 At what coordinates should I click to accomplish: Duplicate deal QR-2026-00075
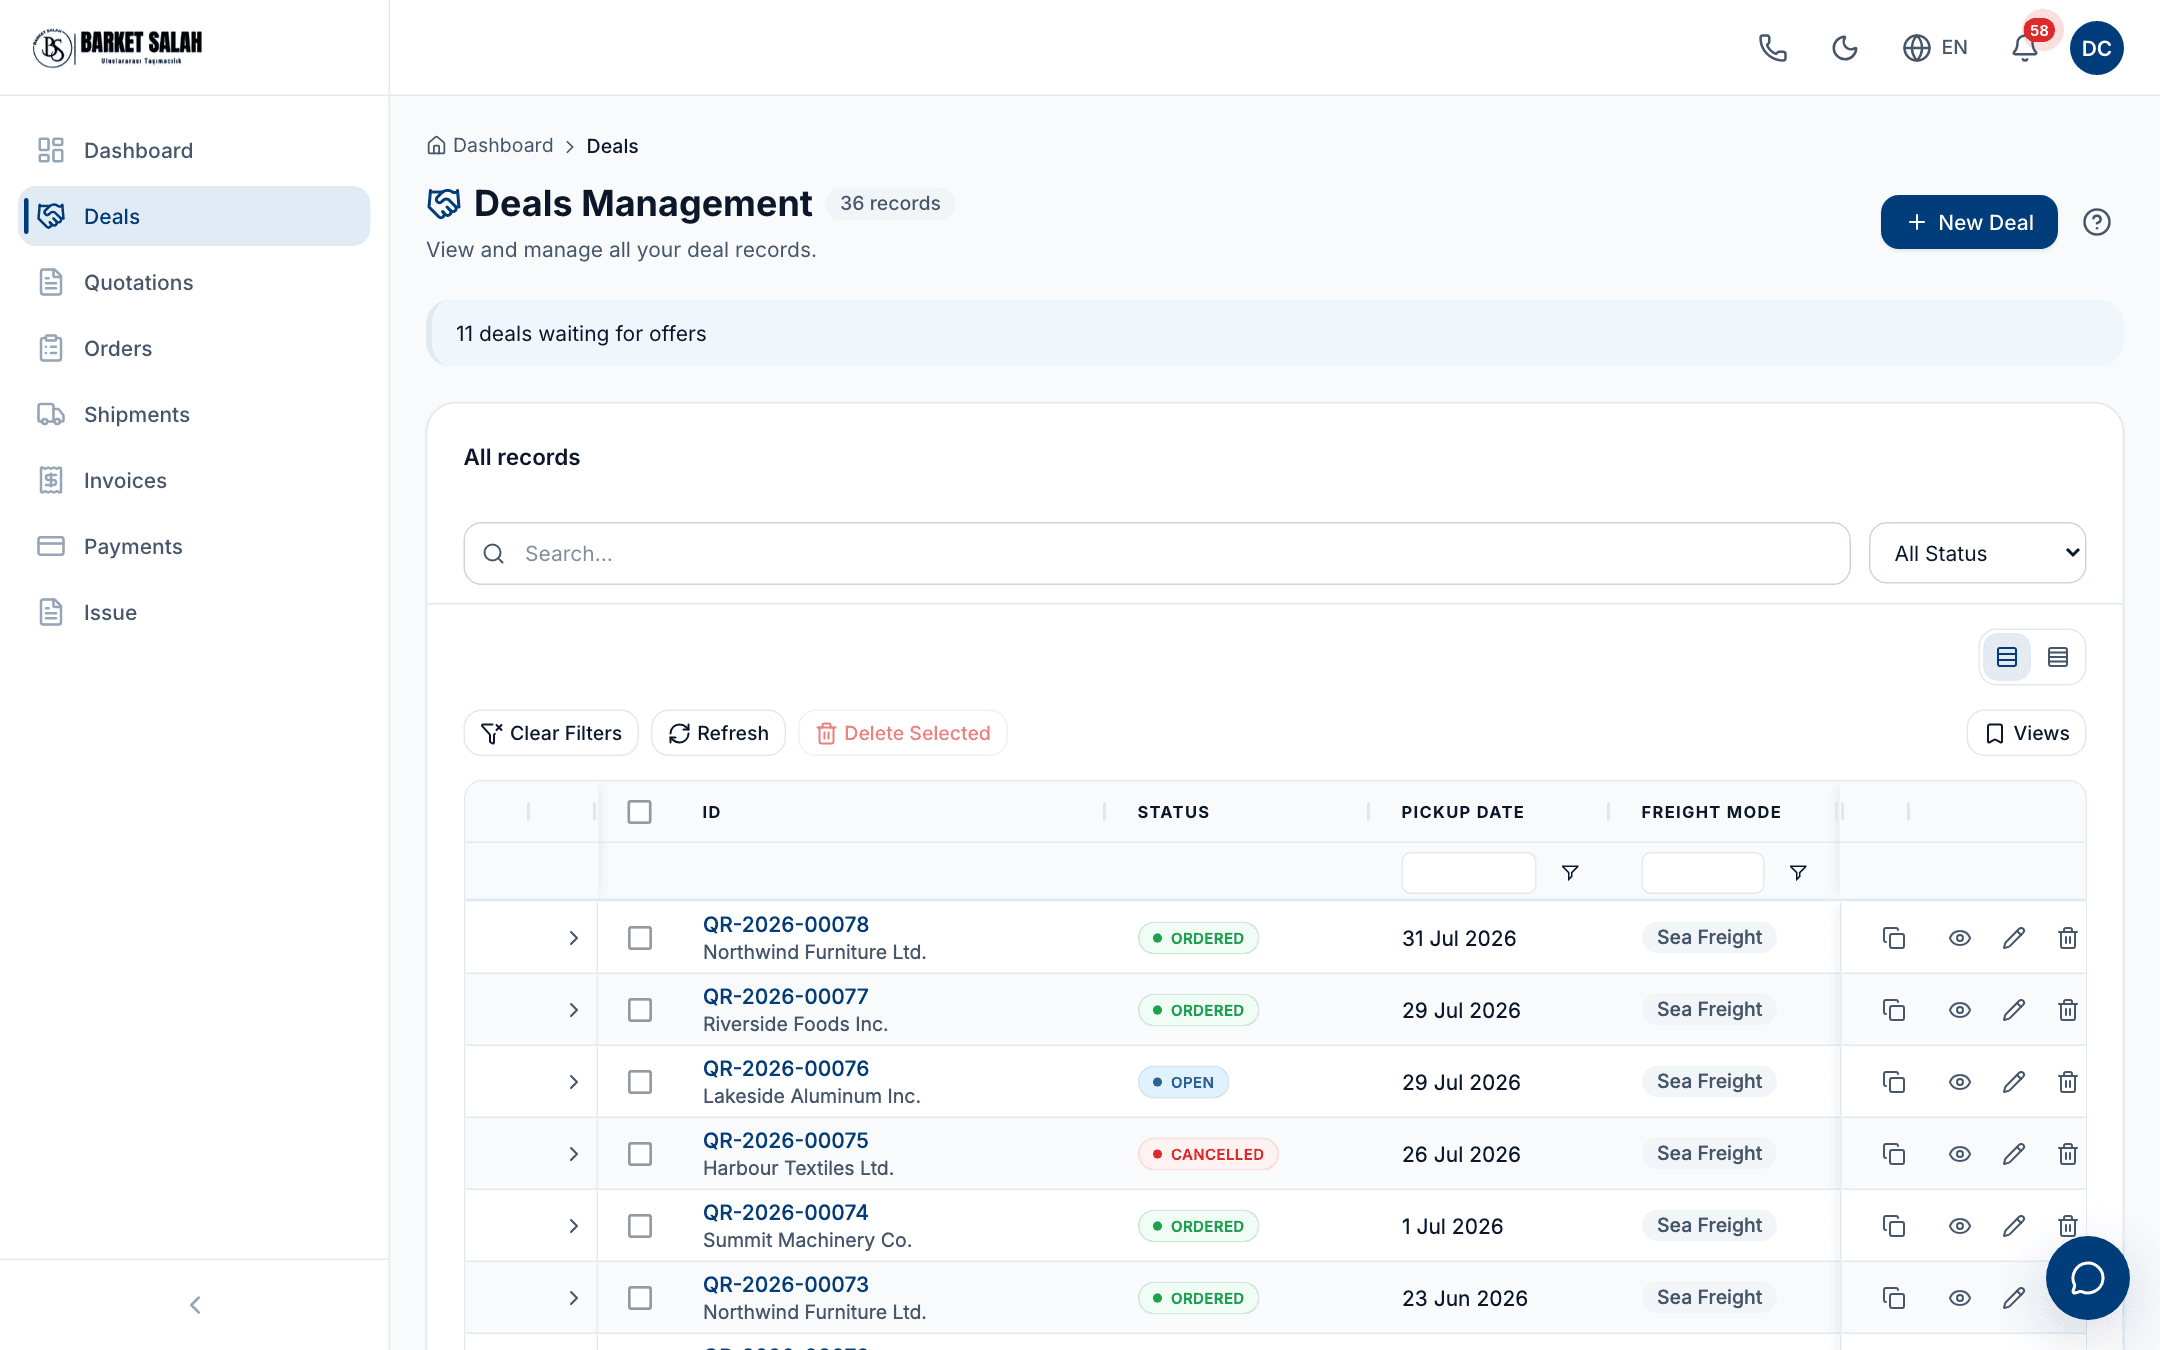tap(1894, 1154)
